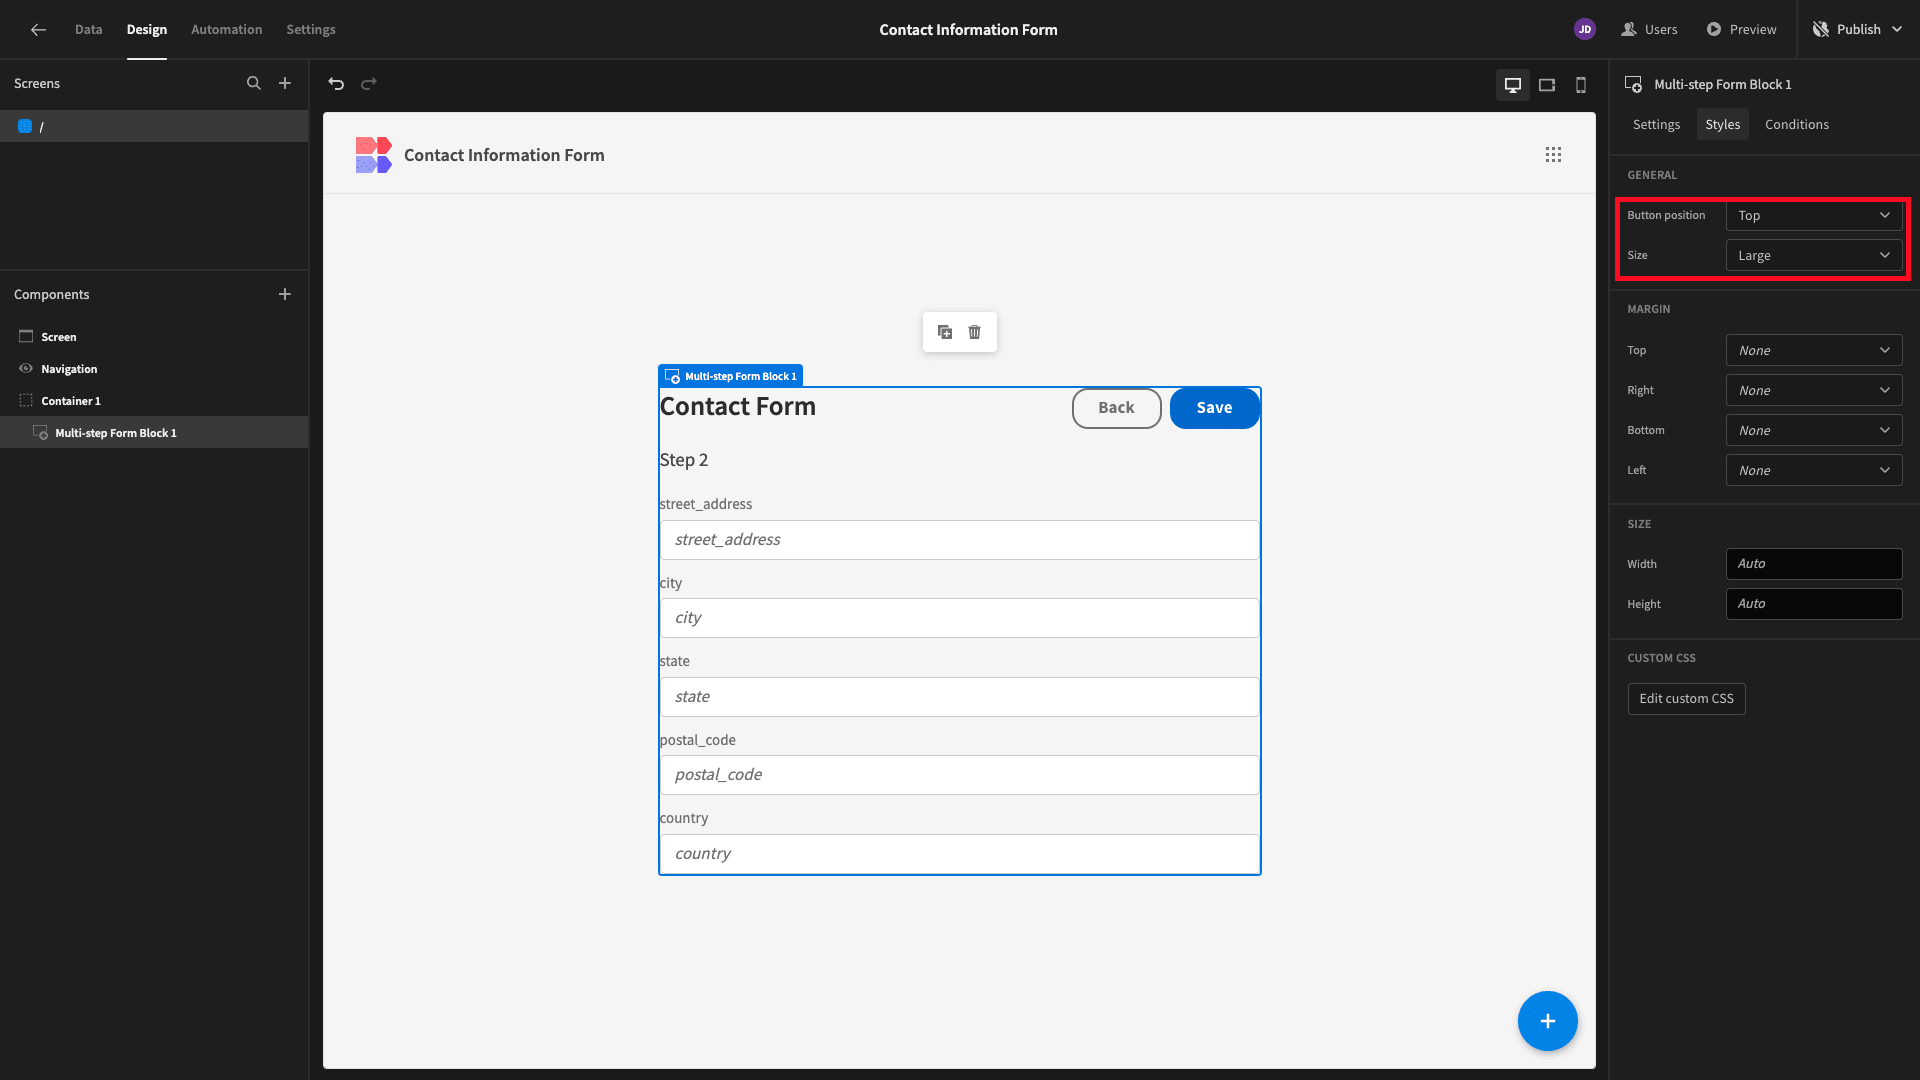Screen dimensions: 1920x1080
Task: Select desktop preview device icon
Action: tap(1513, 85)
